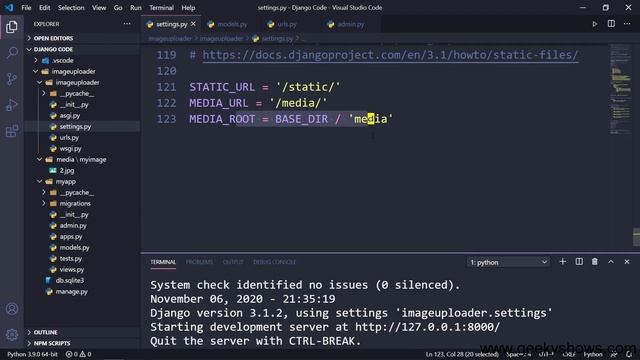The height and width of the screenshot is (360, 640).
Task: Open the Manage gear icon
Action: click(x=12, y=335)
